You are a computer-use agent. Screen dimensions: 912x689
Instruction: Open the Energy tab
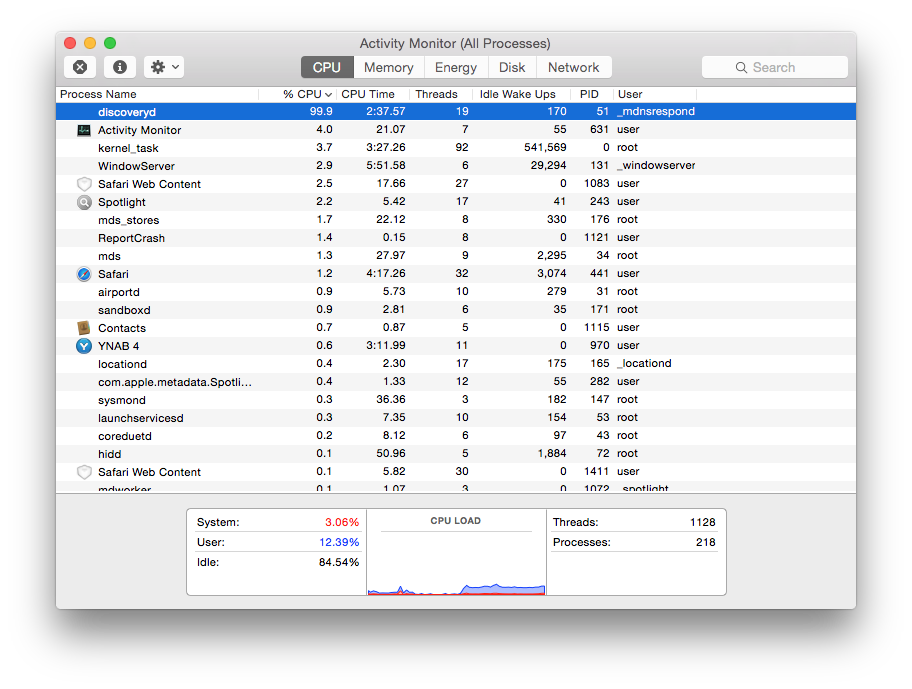[456, 67]
